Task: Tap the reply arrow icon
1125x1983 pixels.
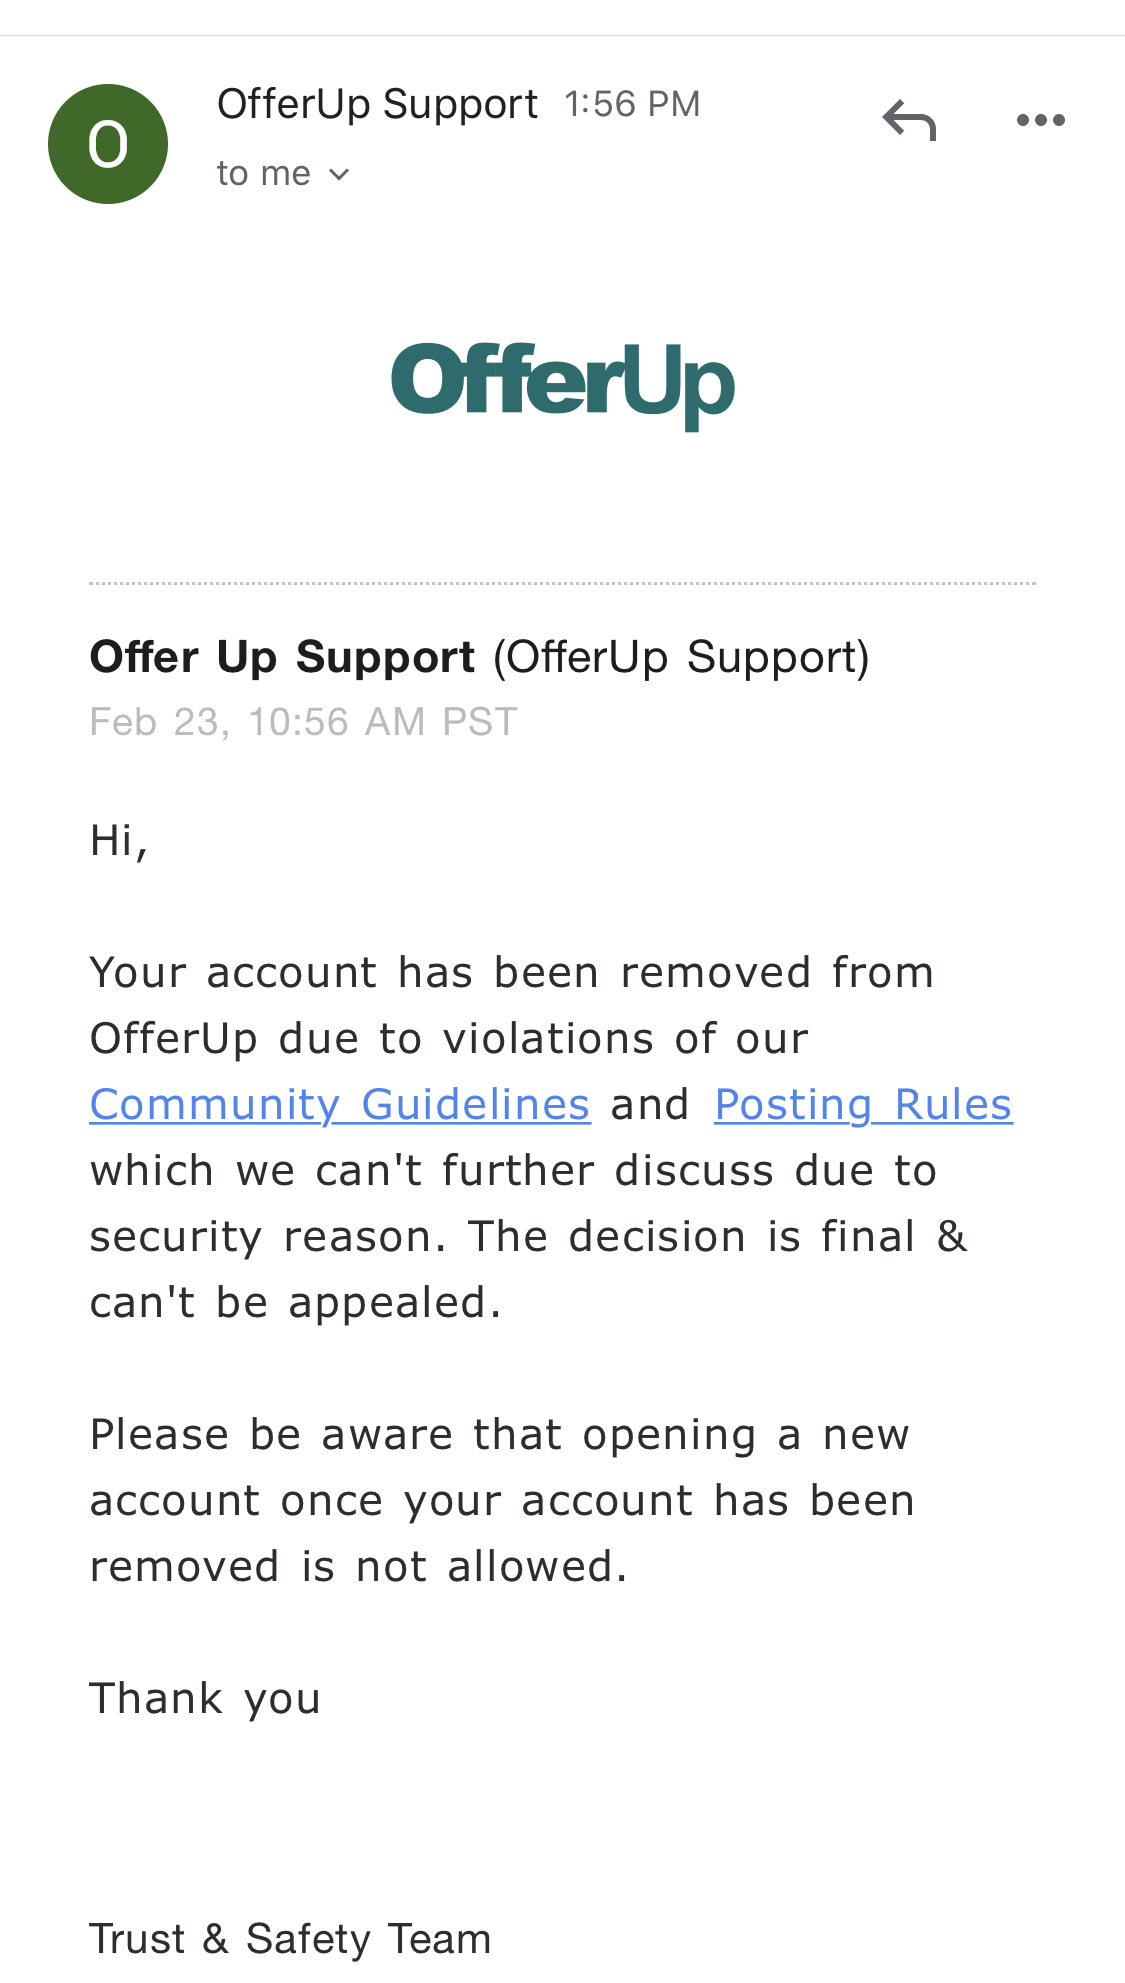Action: [909, 121]
